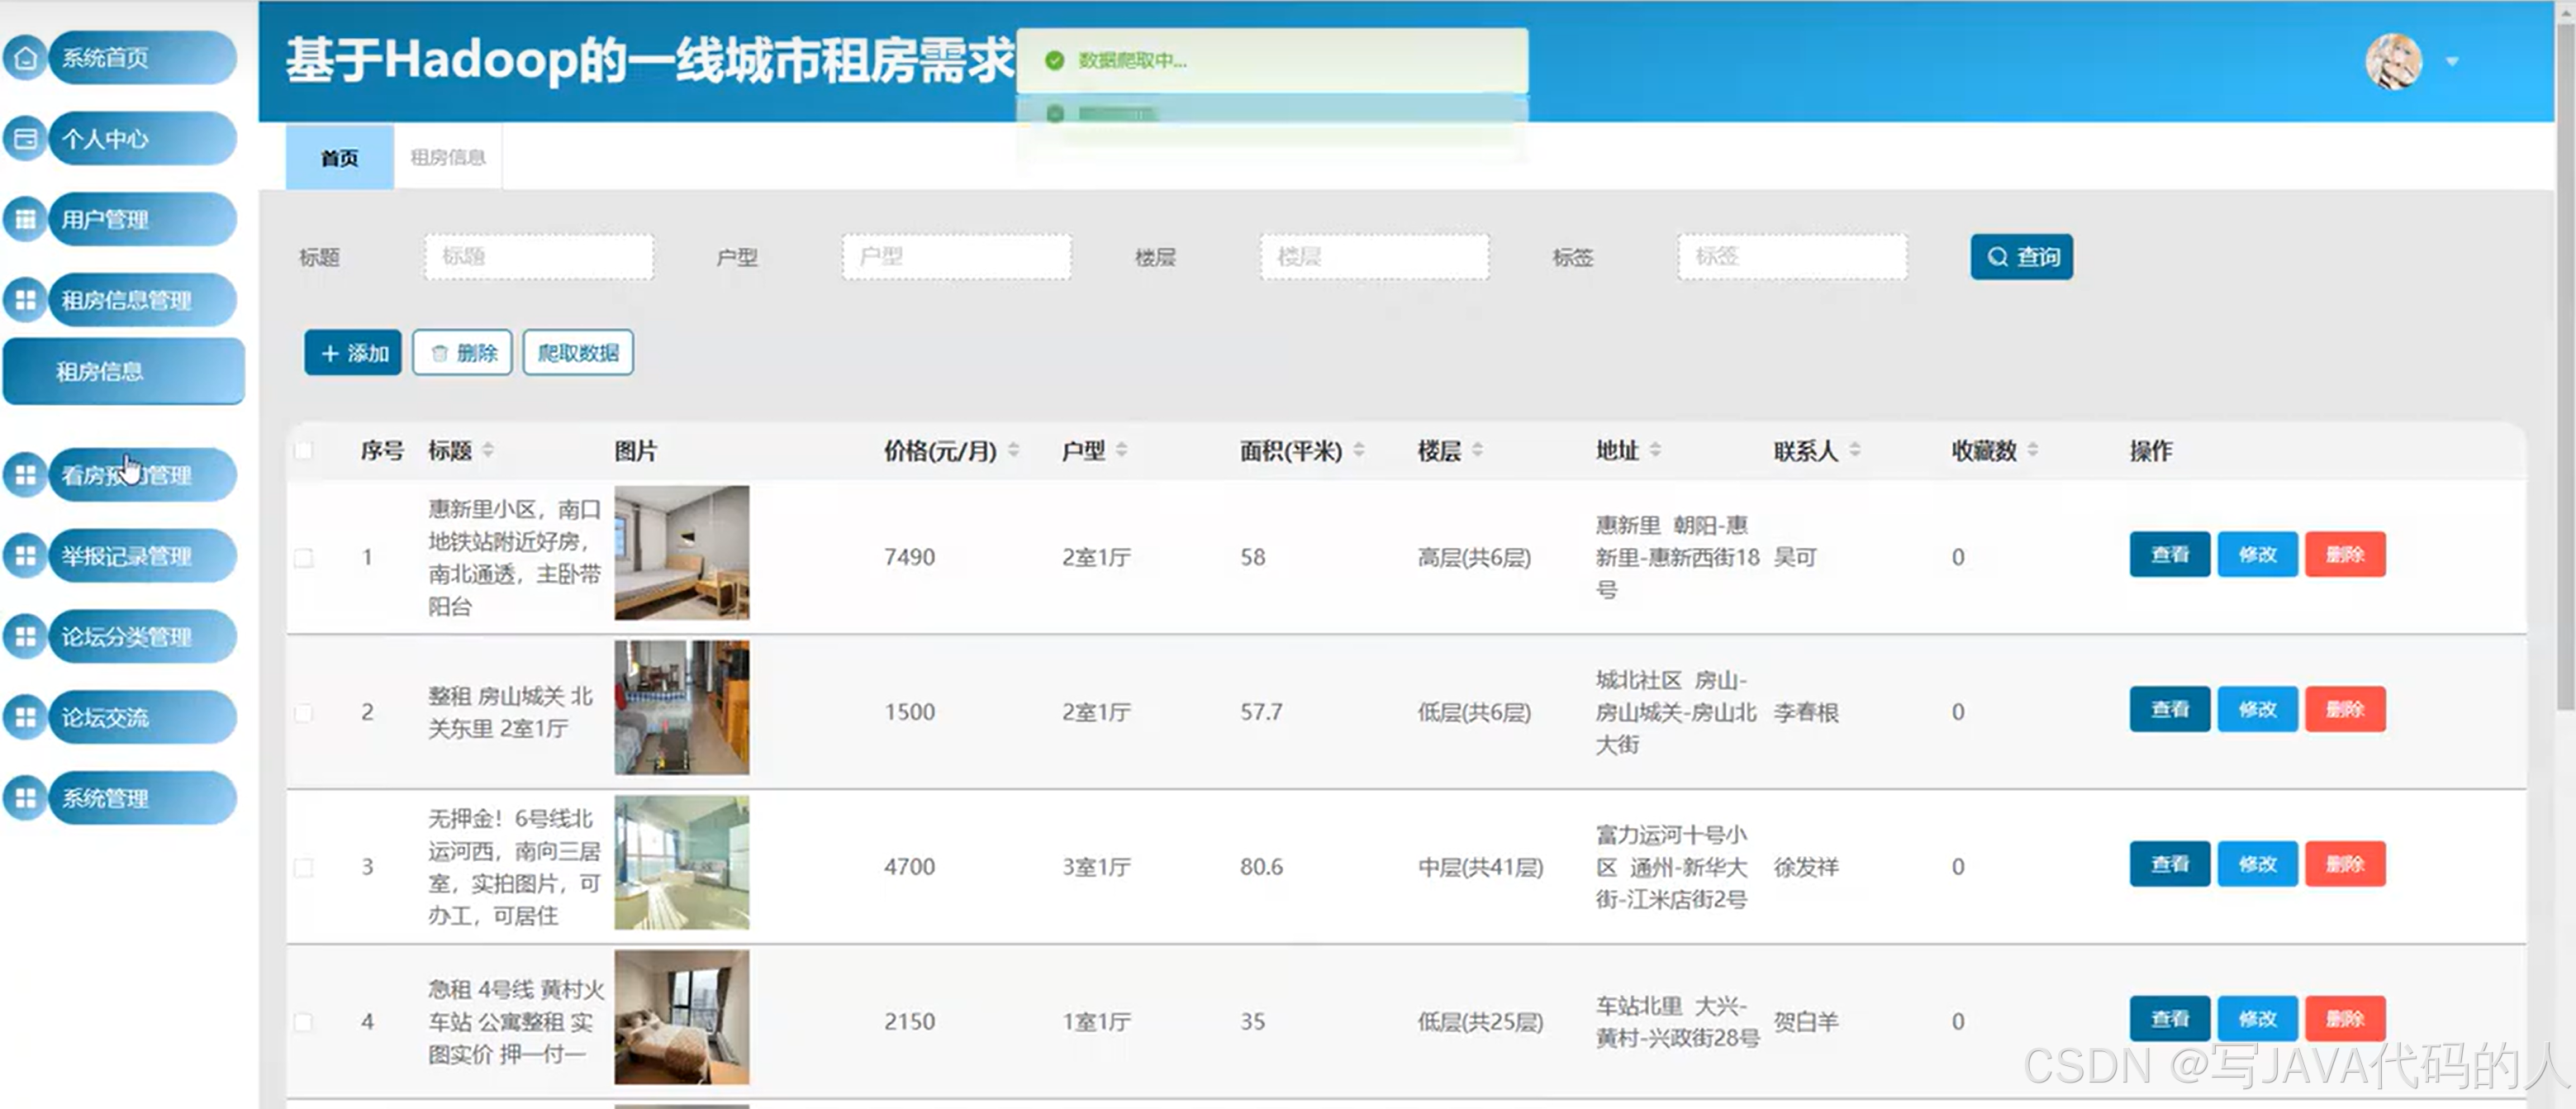The image size is (2576, 1109).
Task: Expand 系统管理 sidebar menu
Action: point(142,798)
